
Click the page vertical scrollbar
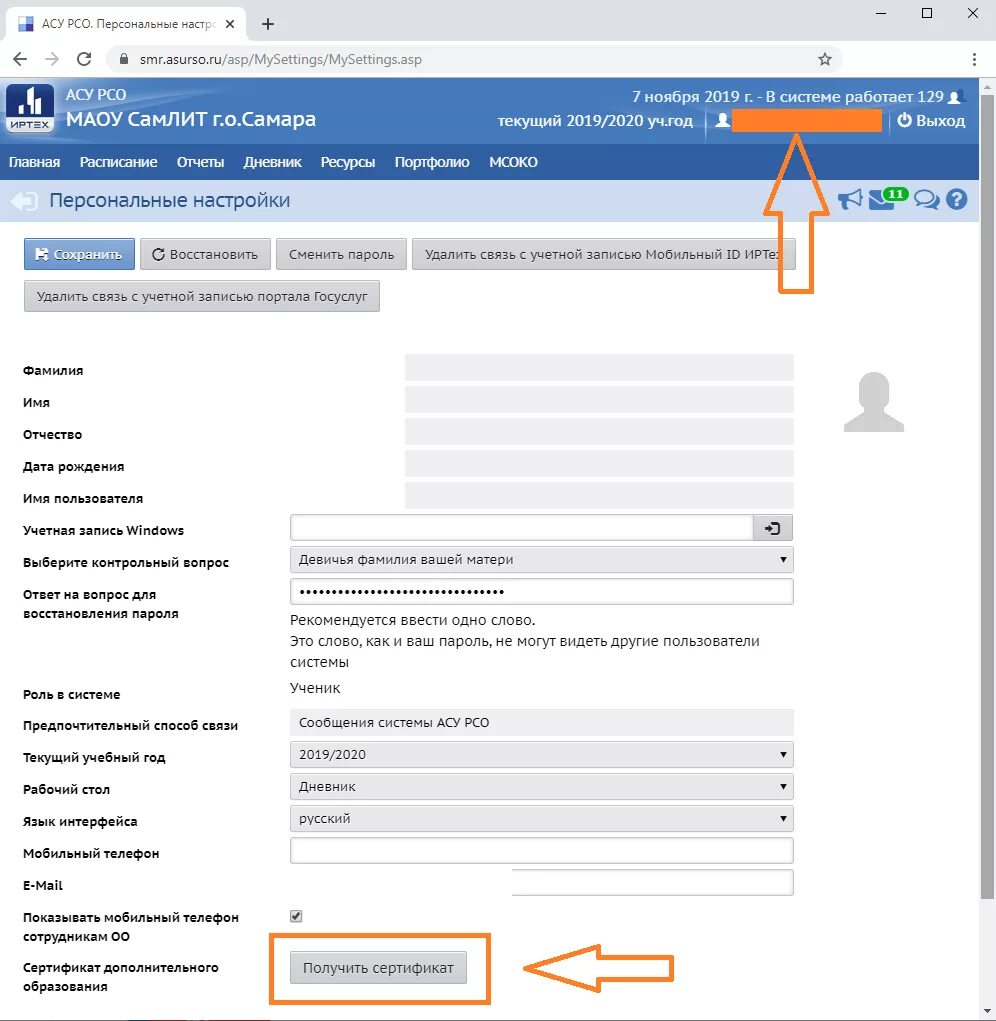(988, 495)
